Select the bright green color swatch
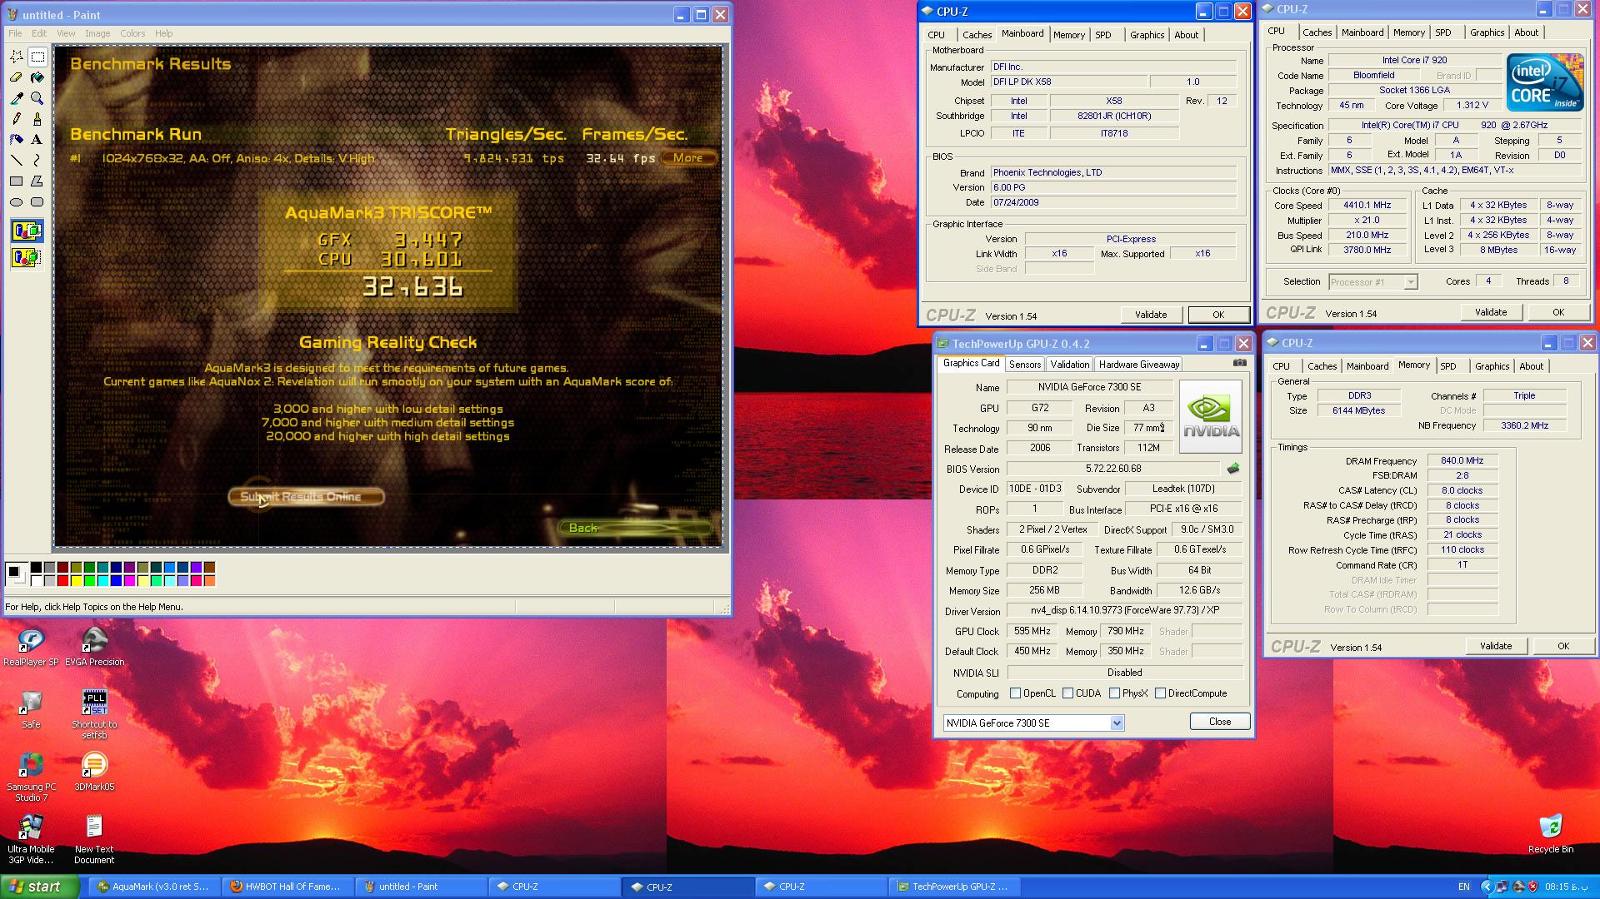 [89, 580]
